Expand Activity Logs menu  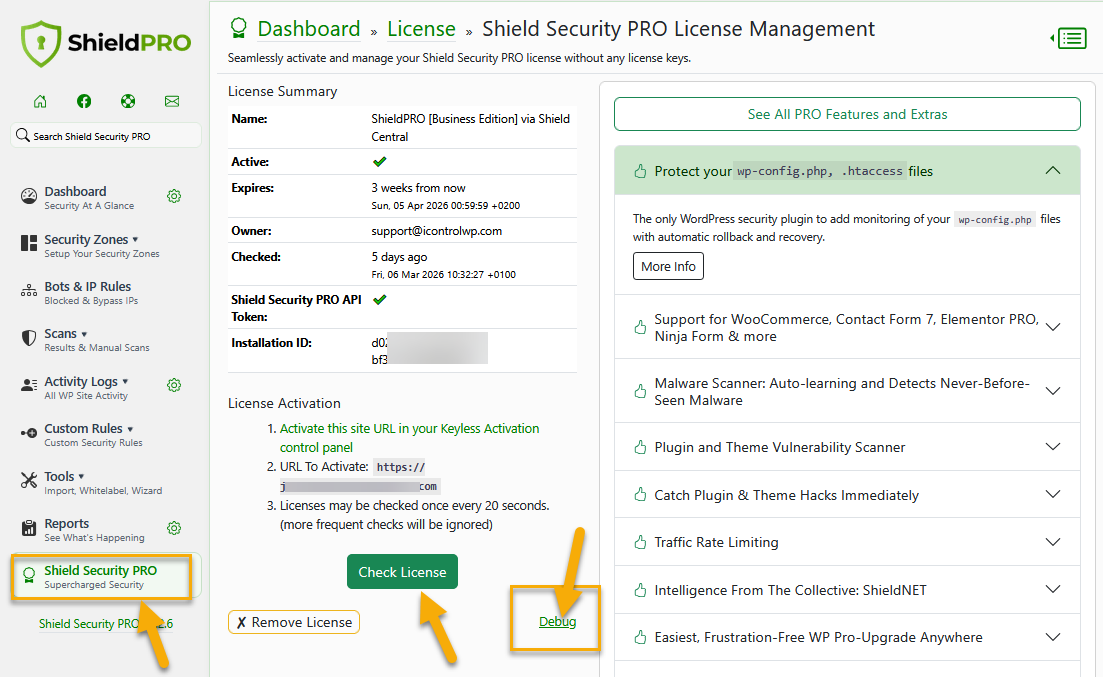[x=87, y=386]
